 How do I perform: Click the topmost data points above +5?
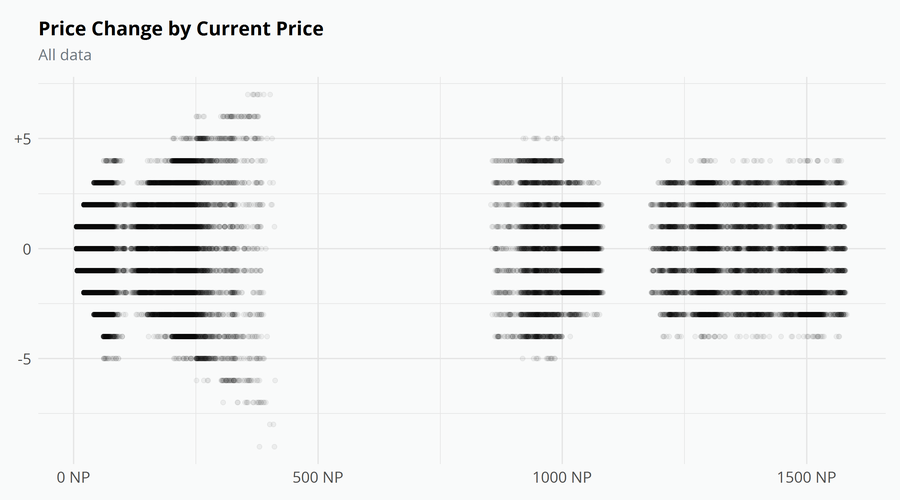pos(259,94)
